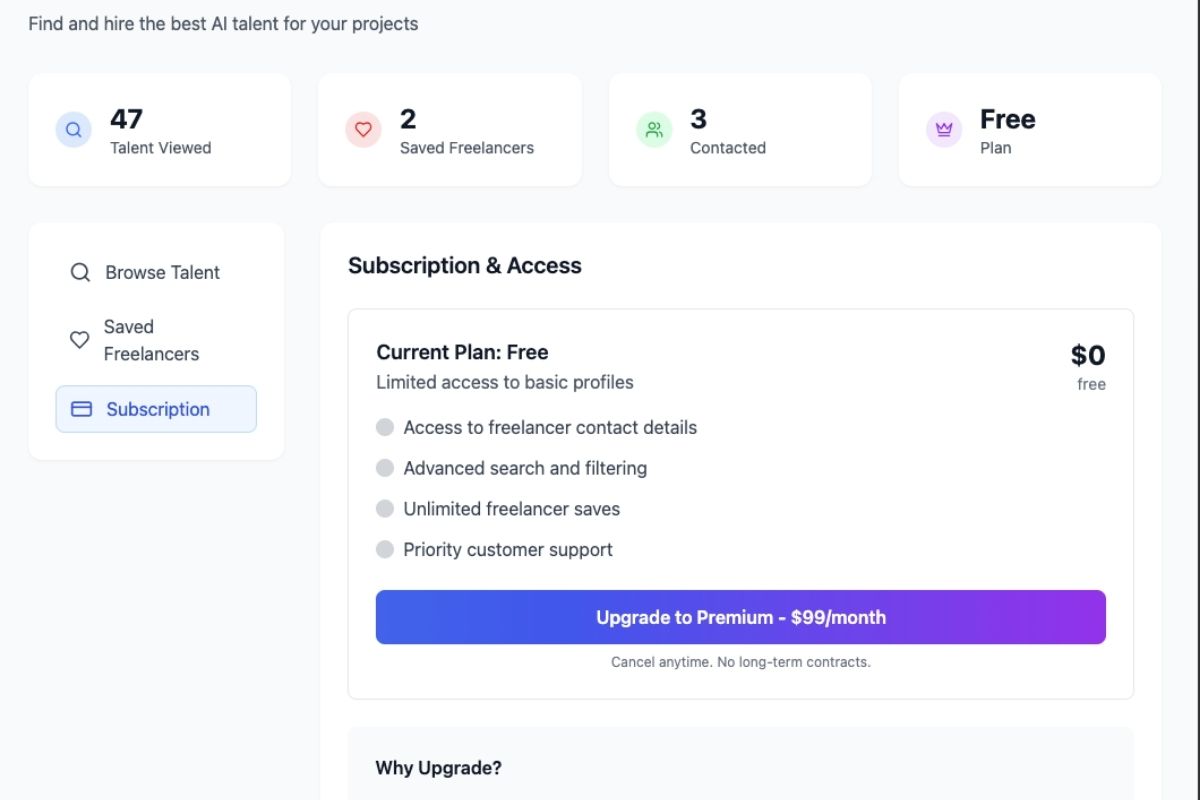The width and height of the screenshot is (1200, 800).
Task: Click the Why Upgrade? heading
Action: click(438, 768)
